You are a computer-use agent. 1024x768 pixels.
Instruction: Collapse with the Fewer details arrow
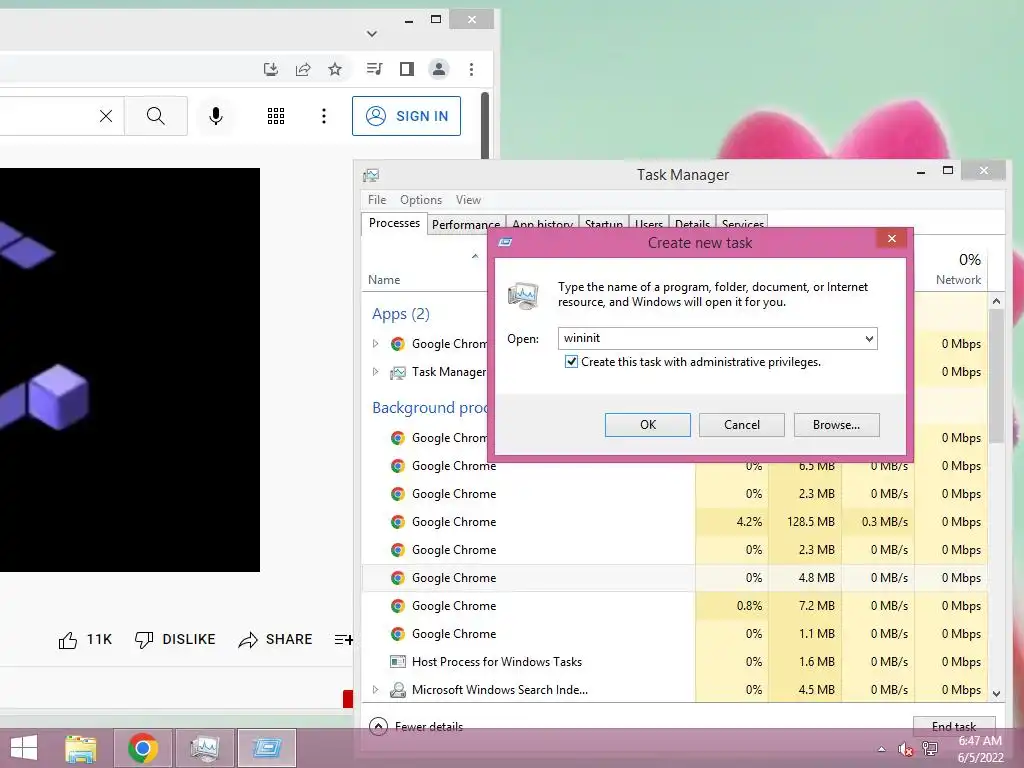pyautogui.click(x=378, y=726)
